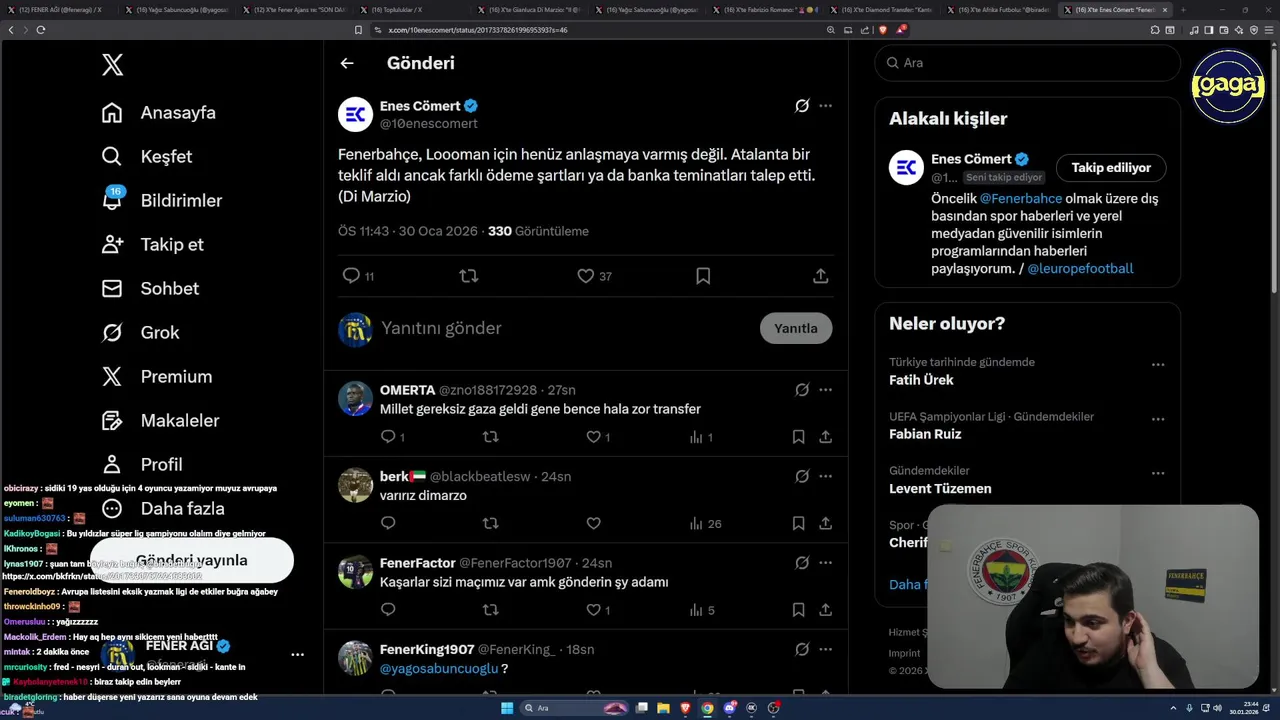The height and width of the screenshot is (720, 1280).
Task: Switch to Topluluklar / X browser tab
Action: click(x=410, y=10)
